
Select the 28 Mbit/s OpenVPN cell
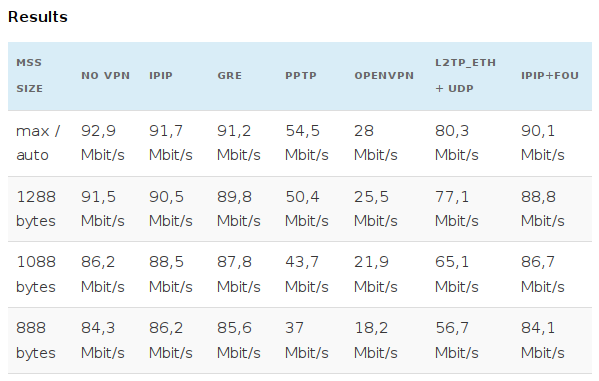[x=376, y=143]
